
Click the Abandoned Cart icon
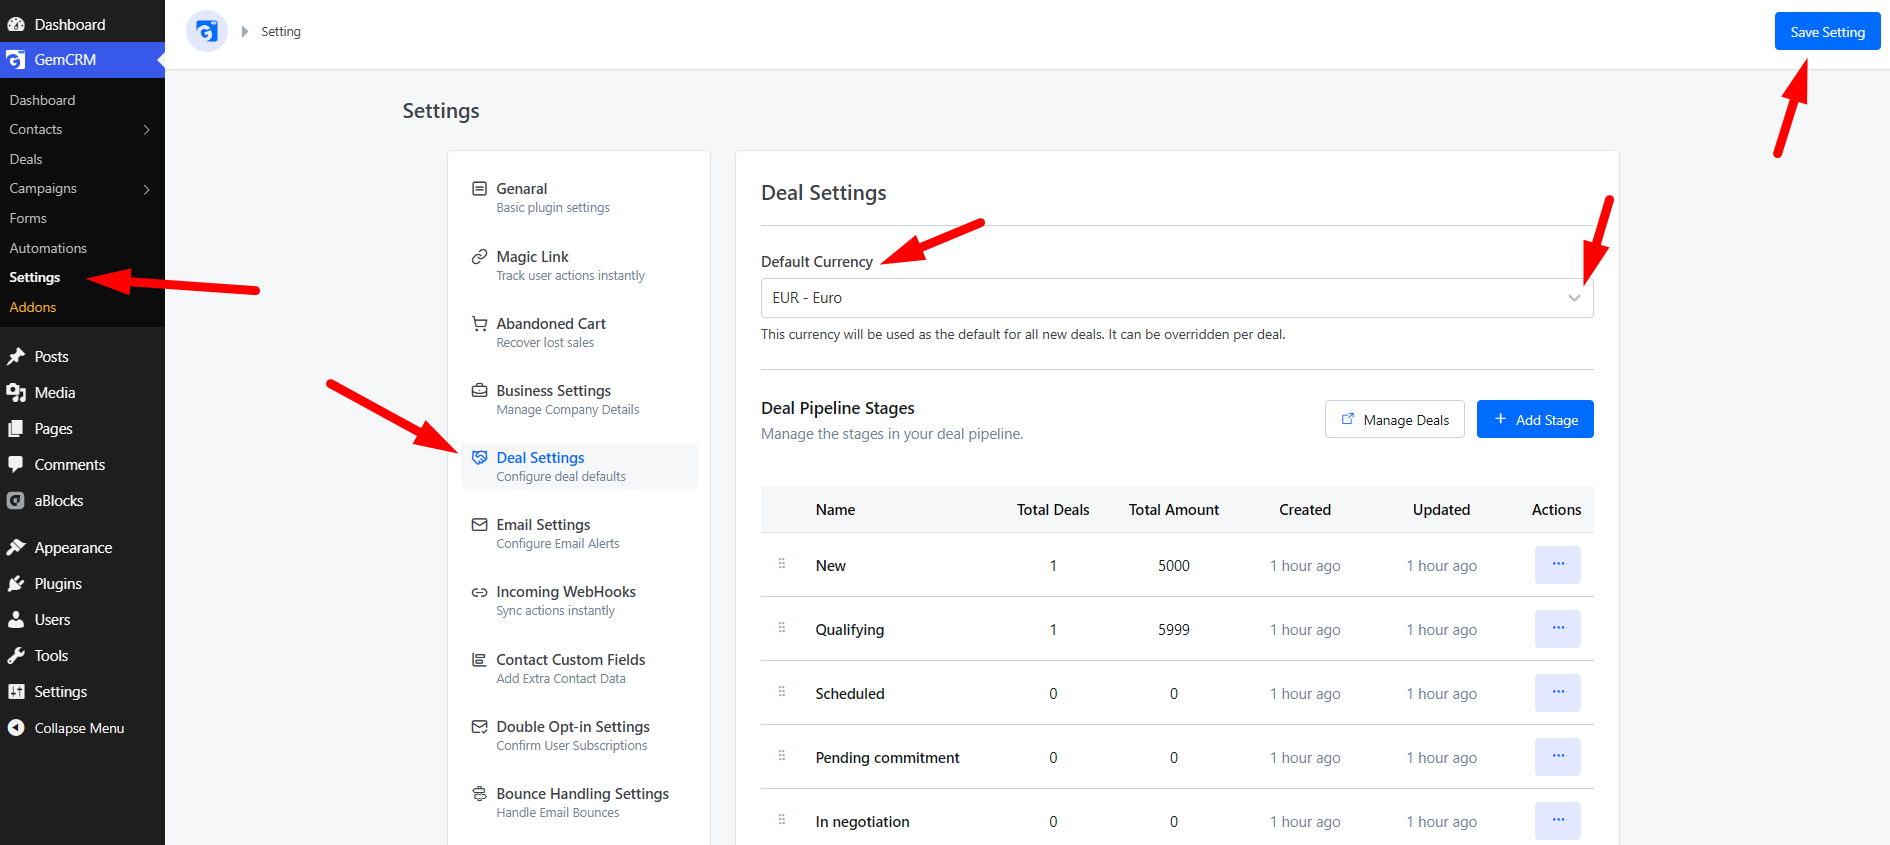pyautogui.click(x=479, y=323)
